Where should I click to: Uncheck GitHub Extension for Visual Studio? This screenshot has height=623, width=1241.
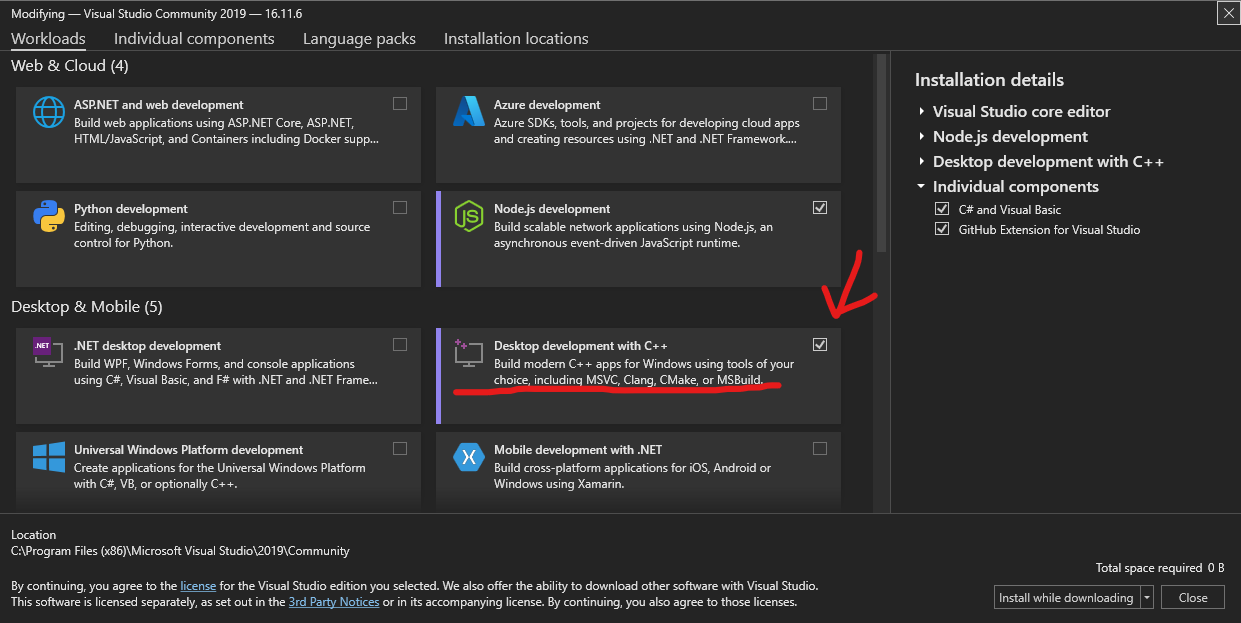[941, 229]
